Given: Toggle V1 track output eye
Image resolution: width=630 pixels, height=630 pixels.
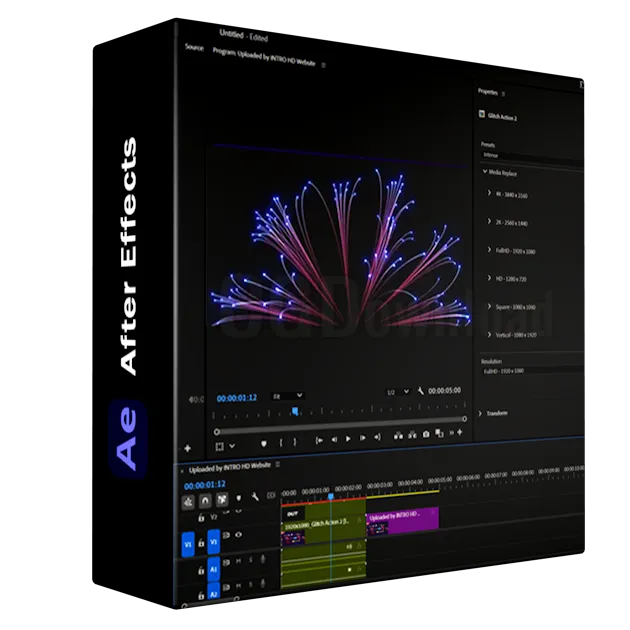Looking at the screenshot, I should [x=238, y=535].
